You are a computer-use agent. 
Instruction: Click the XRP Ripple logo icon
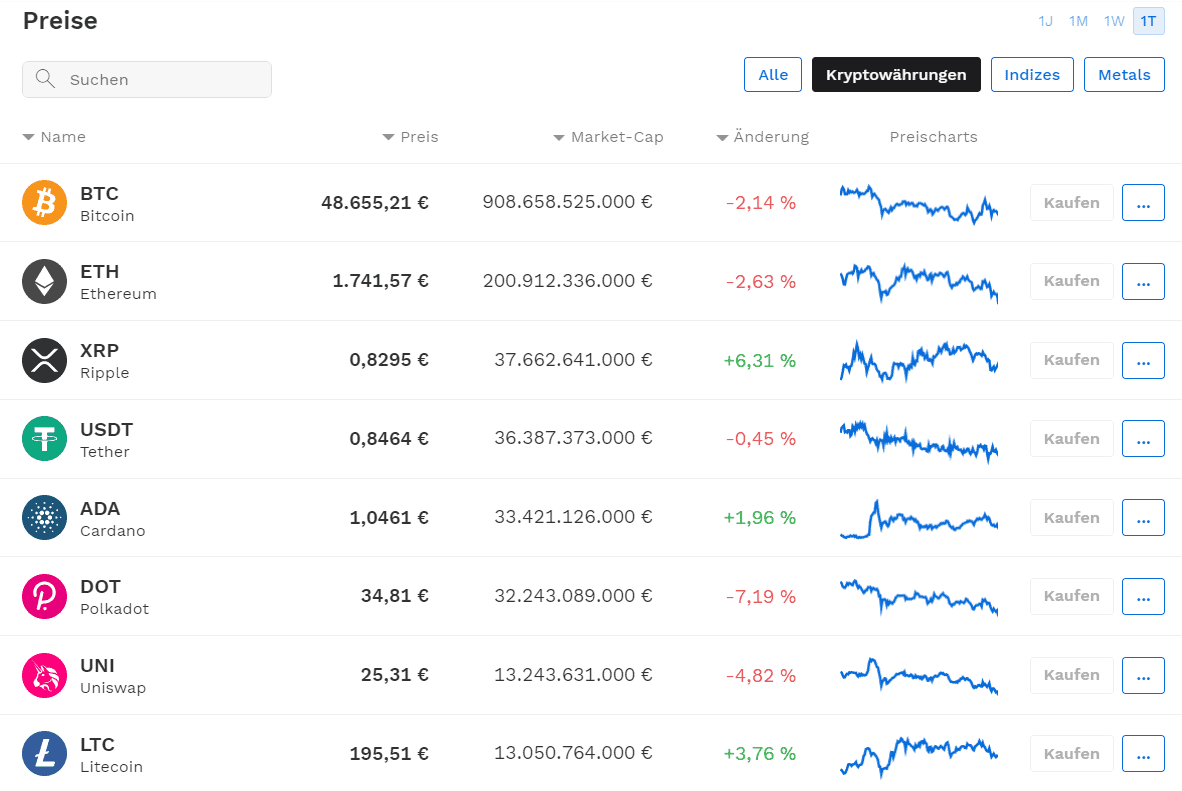point(44,360)
